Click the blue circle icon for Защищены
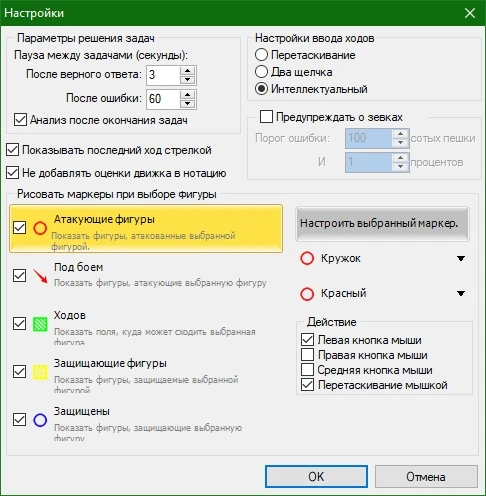 pyautogui.click(x=40, y=420)
